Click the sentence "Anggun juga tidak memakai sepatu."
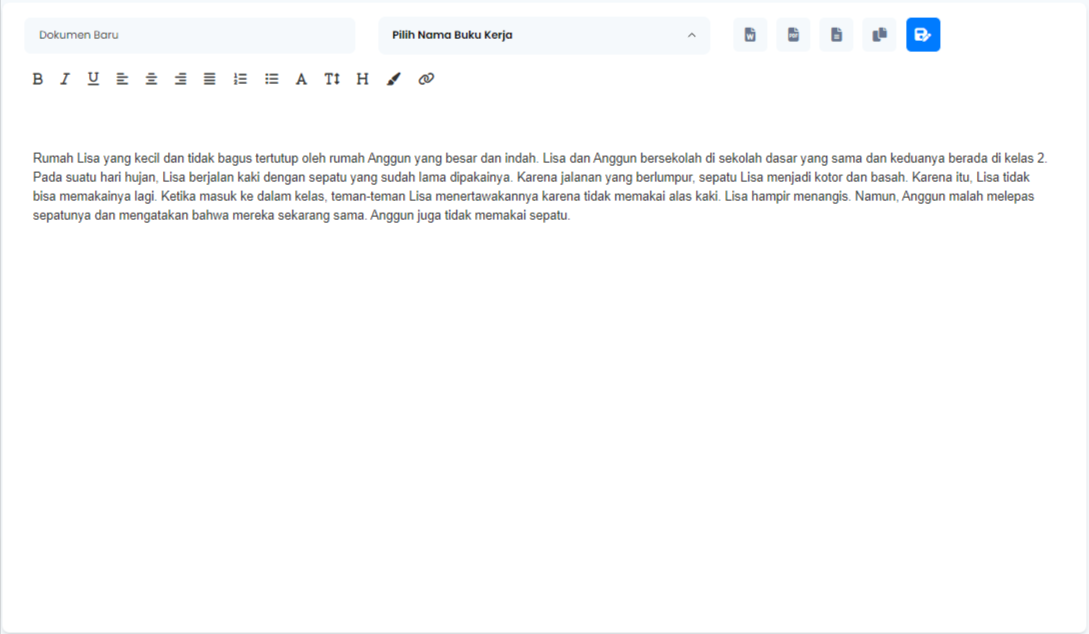This screenshot has height=634, width=1089. click(470, 215)
